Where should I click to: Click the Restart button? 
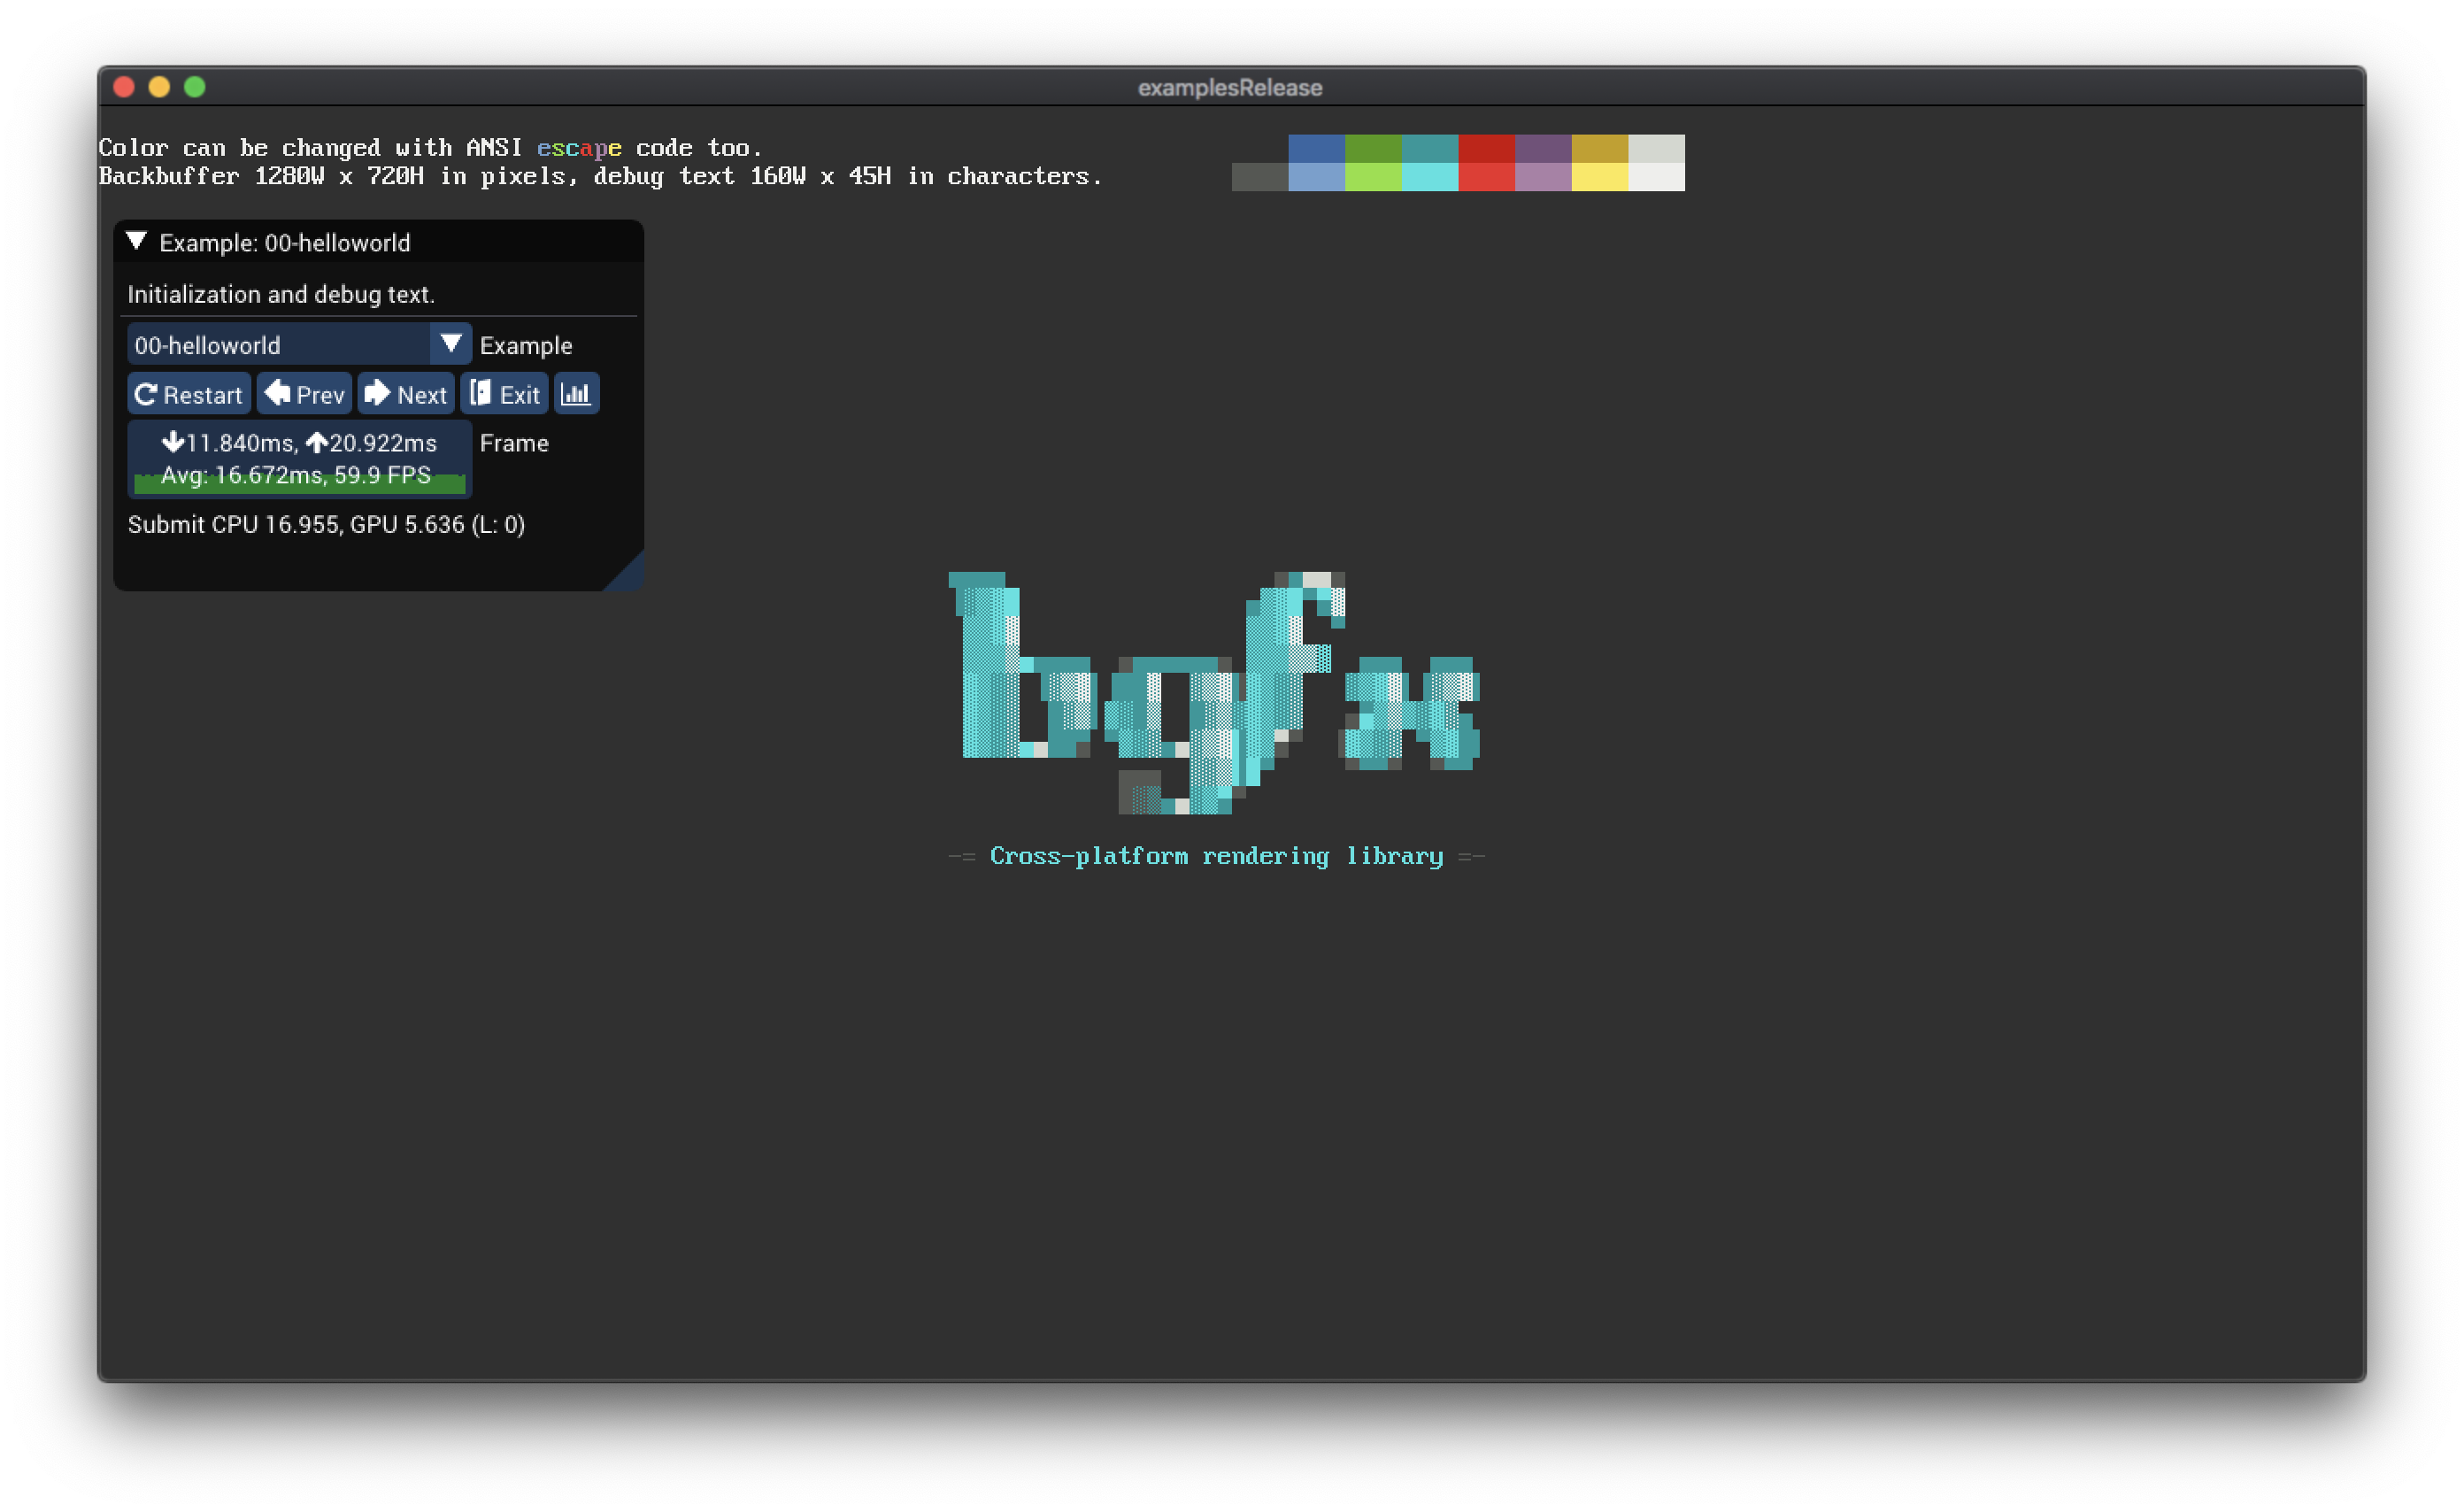(189, 394)
